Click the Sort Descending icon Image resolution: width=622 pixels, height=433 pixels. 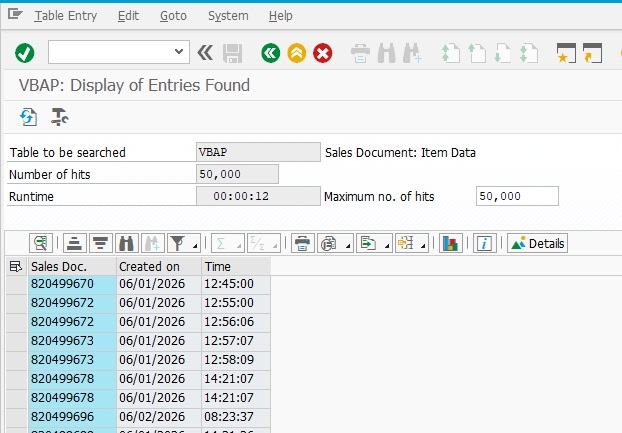pos(100,243)
